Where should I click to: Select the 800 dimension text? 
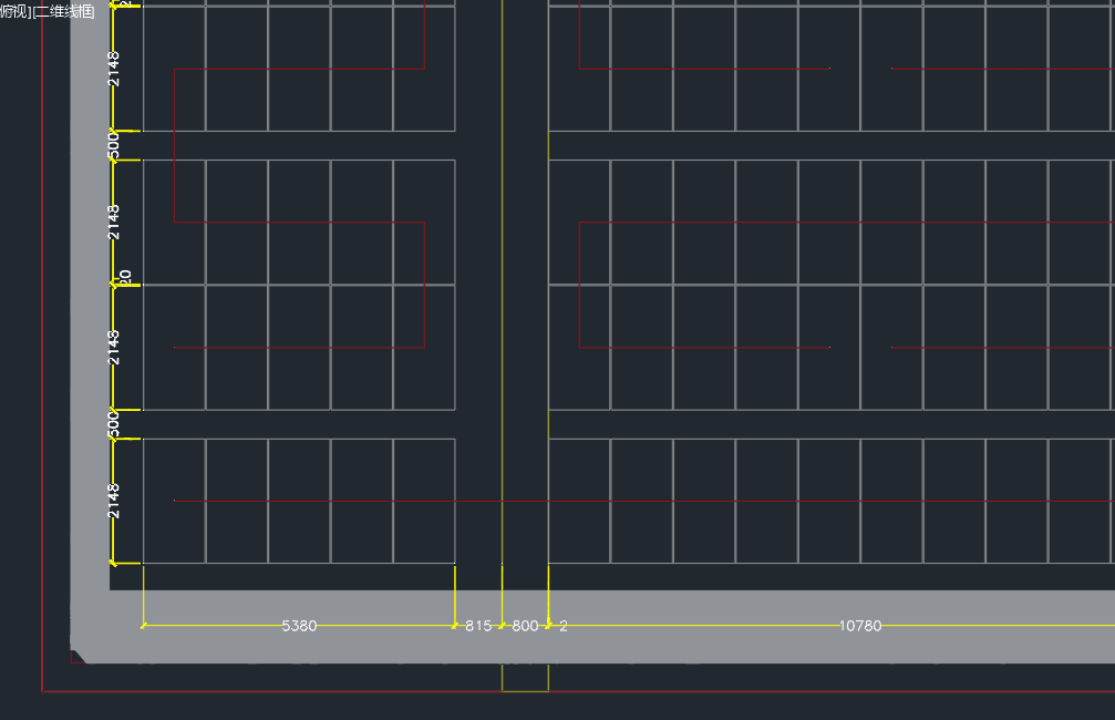tap(525, 626)
